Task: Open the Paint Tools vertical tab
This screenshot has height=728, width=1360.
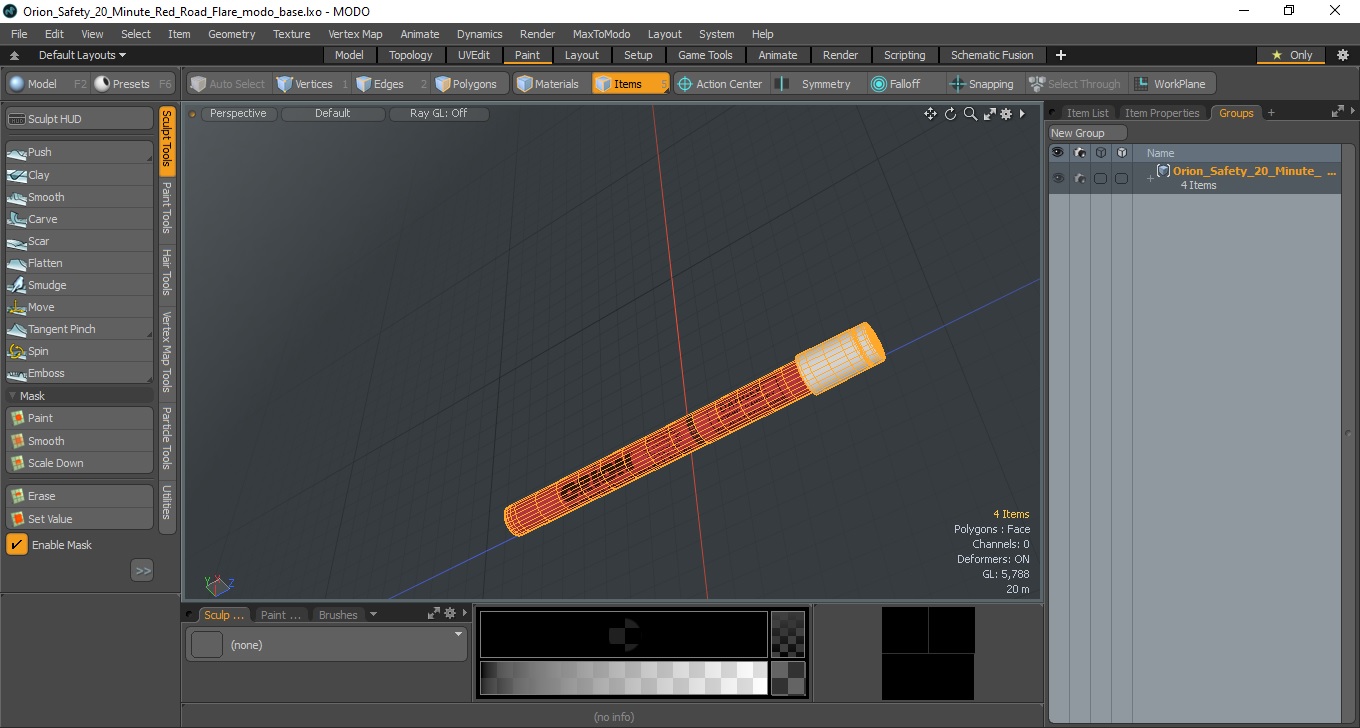Action: tap(167, 208)
